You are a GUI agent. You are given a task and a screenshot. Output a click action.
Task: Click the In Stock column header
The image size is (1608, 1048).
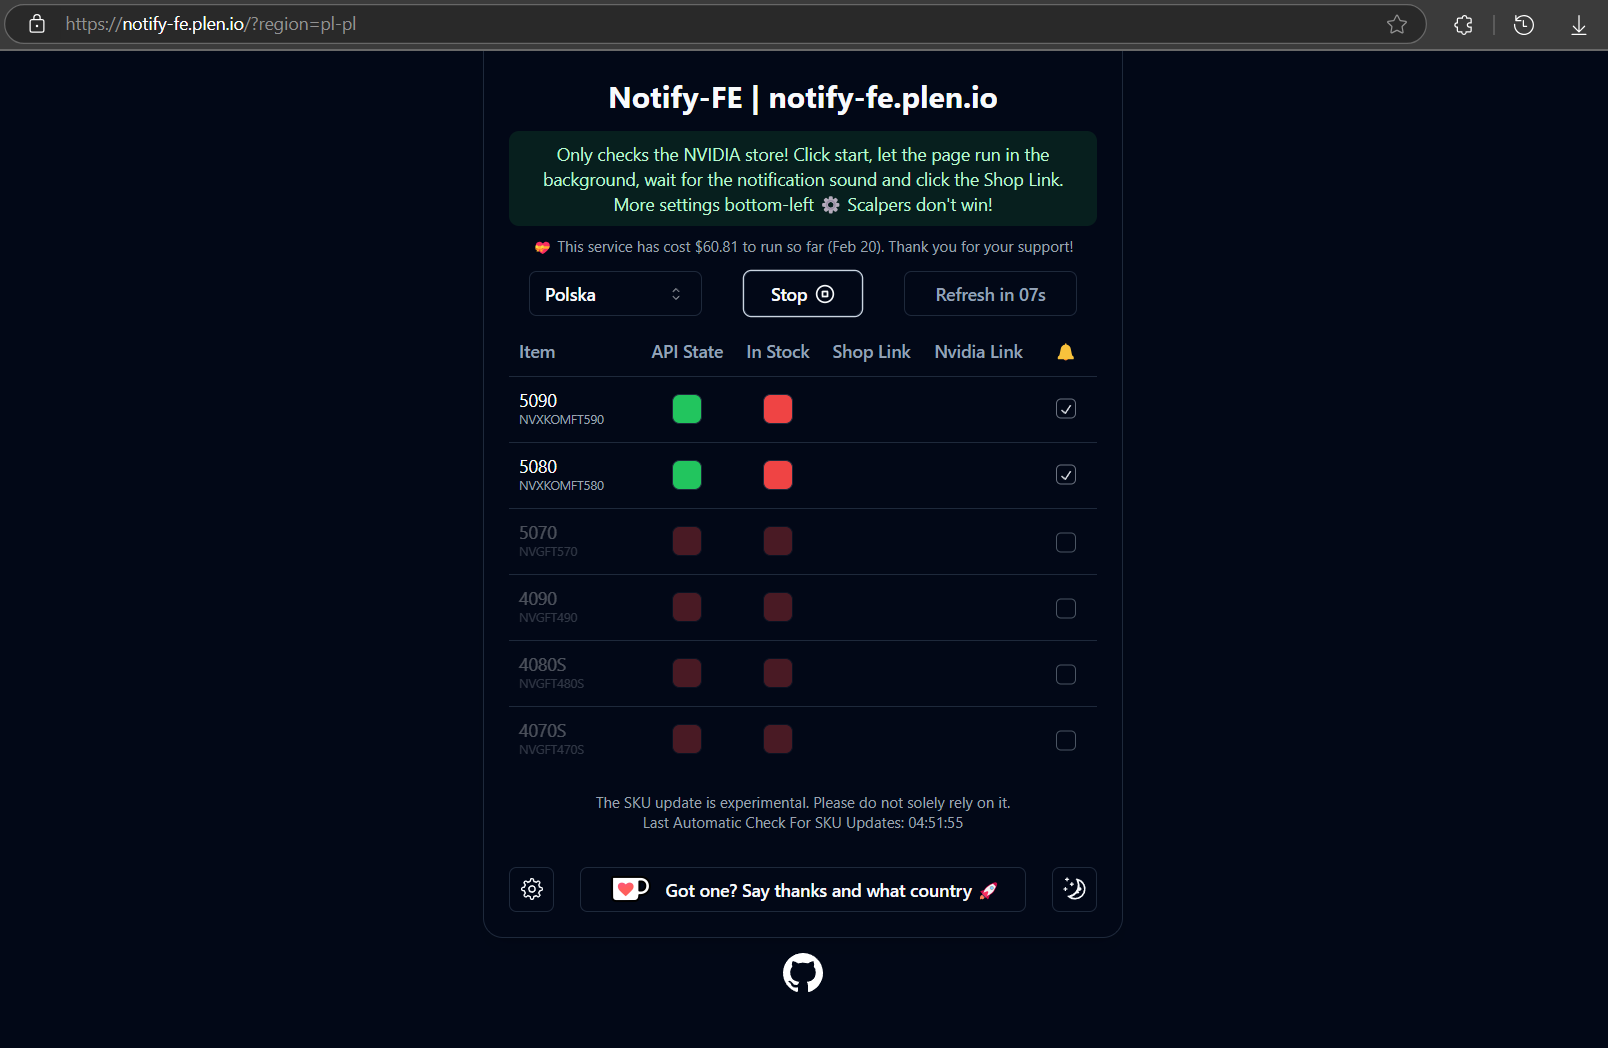(778, 352)
